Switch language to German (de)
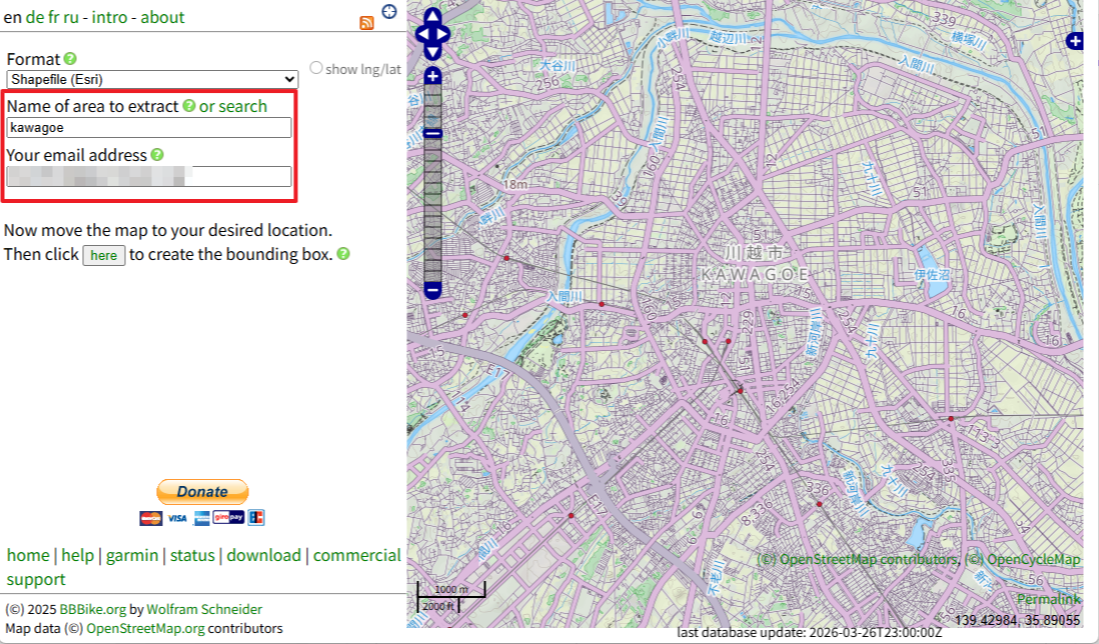Screen dimensions: 1099x644 (35, 17)
